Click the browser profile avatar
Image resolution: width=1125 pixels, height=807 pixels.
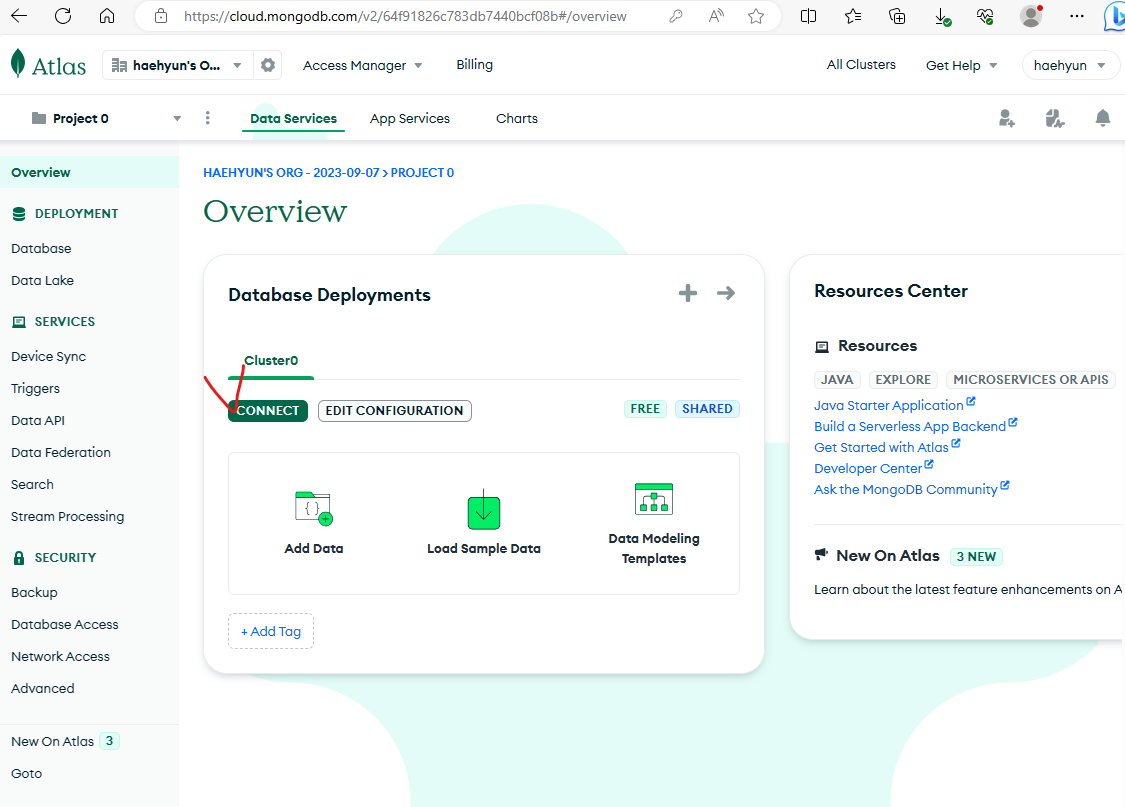coord(1031,16)
